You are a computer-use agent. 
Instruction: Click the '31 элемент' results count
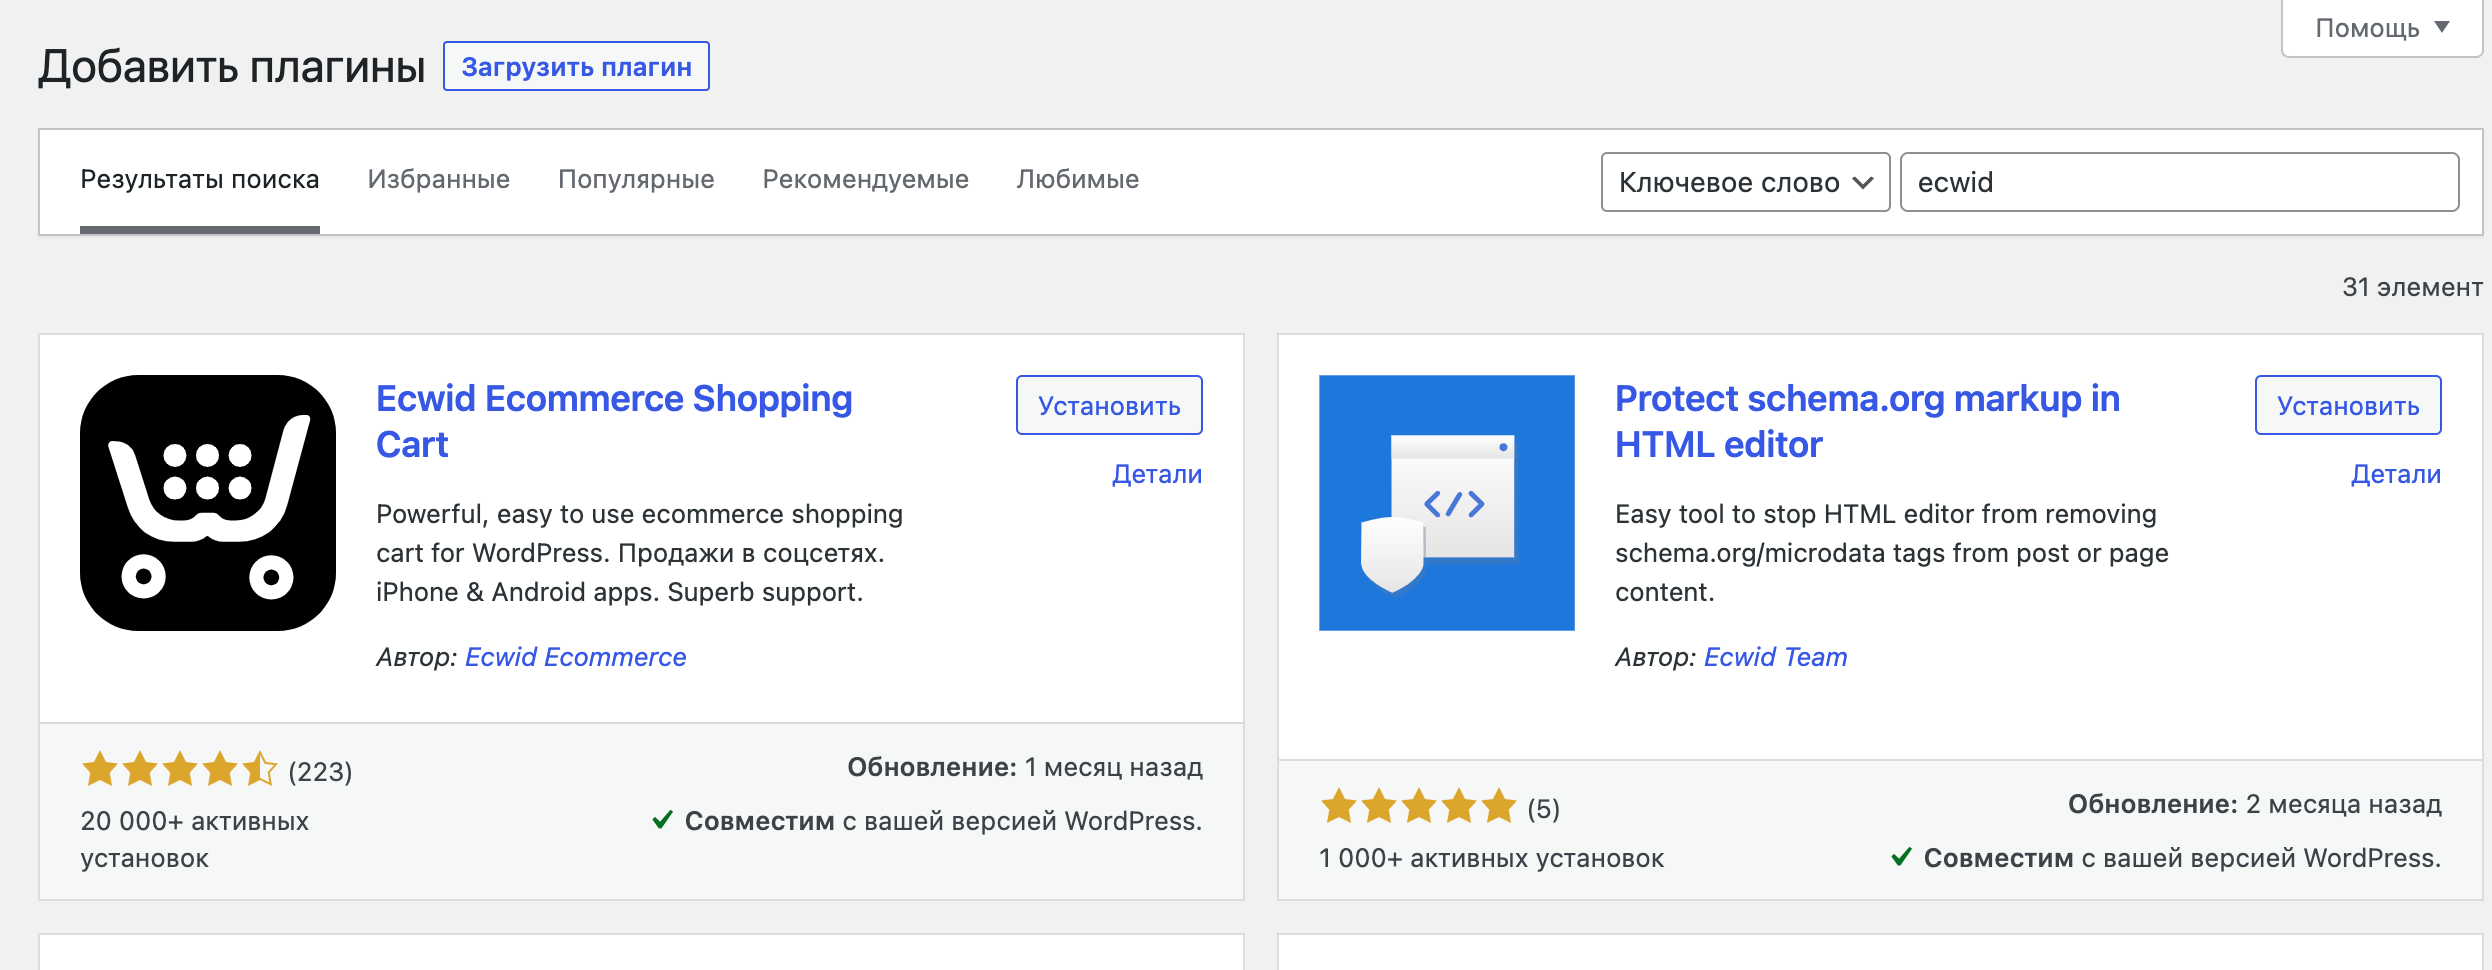coord(2412,287)
